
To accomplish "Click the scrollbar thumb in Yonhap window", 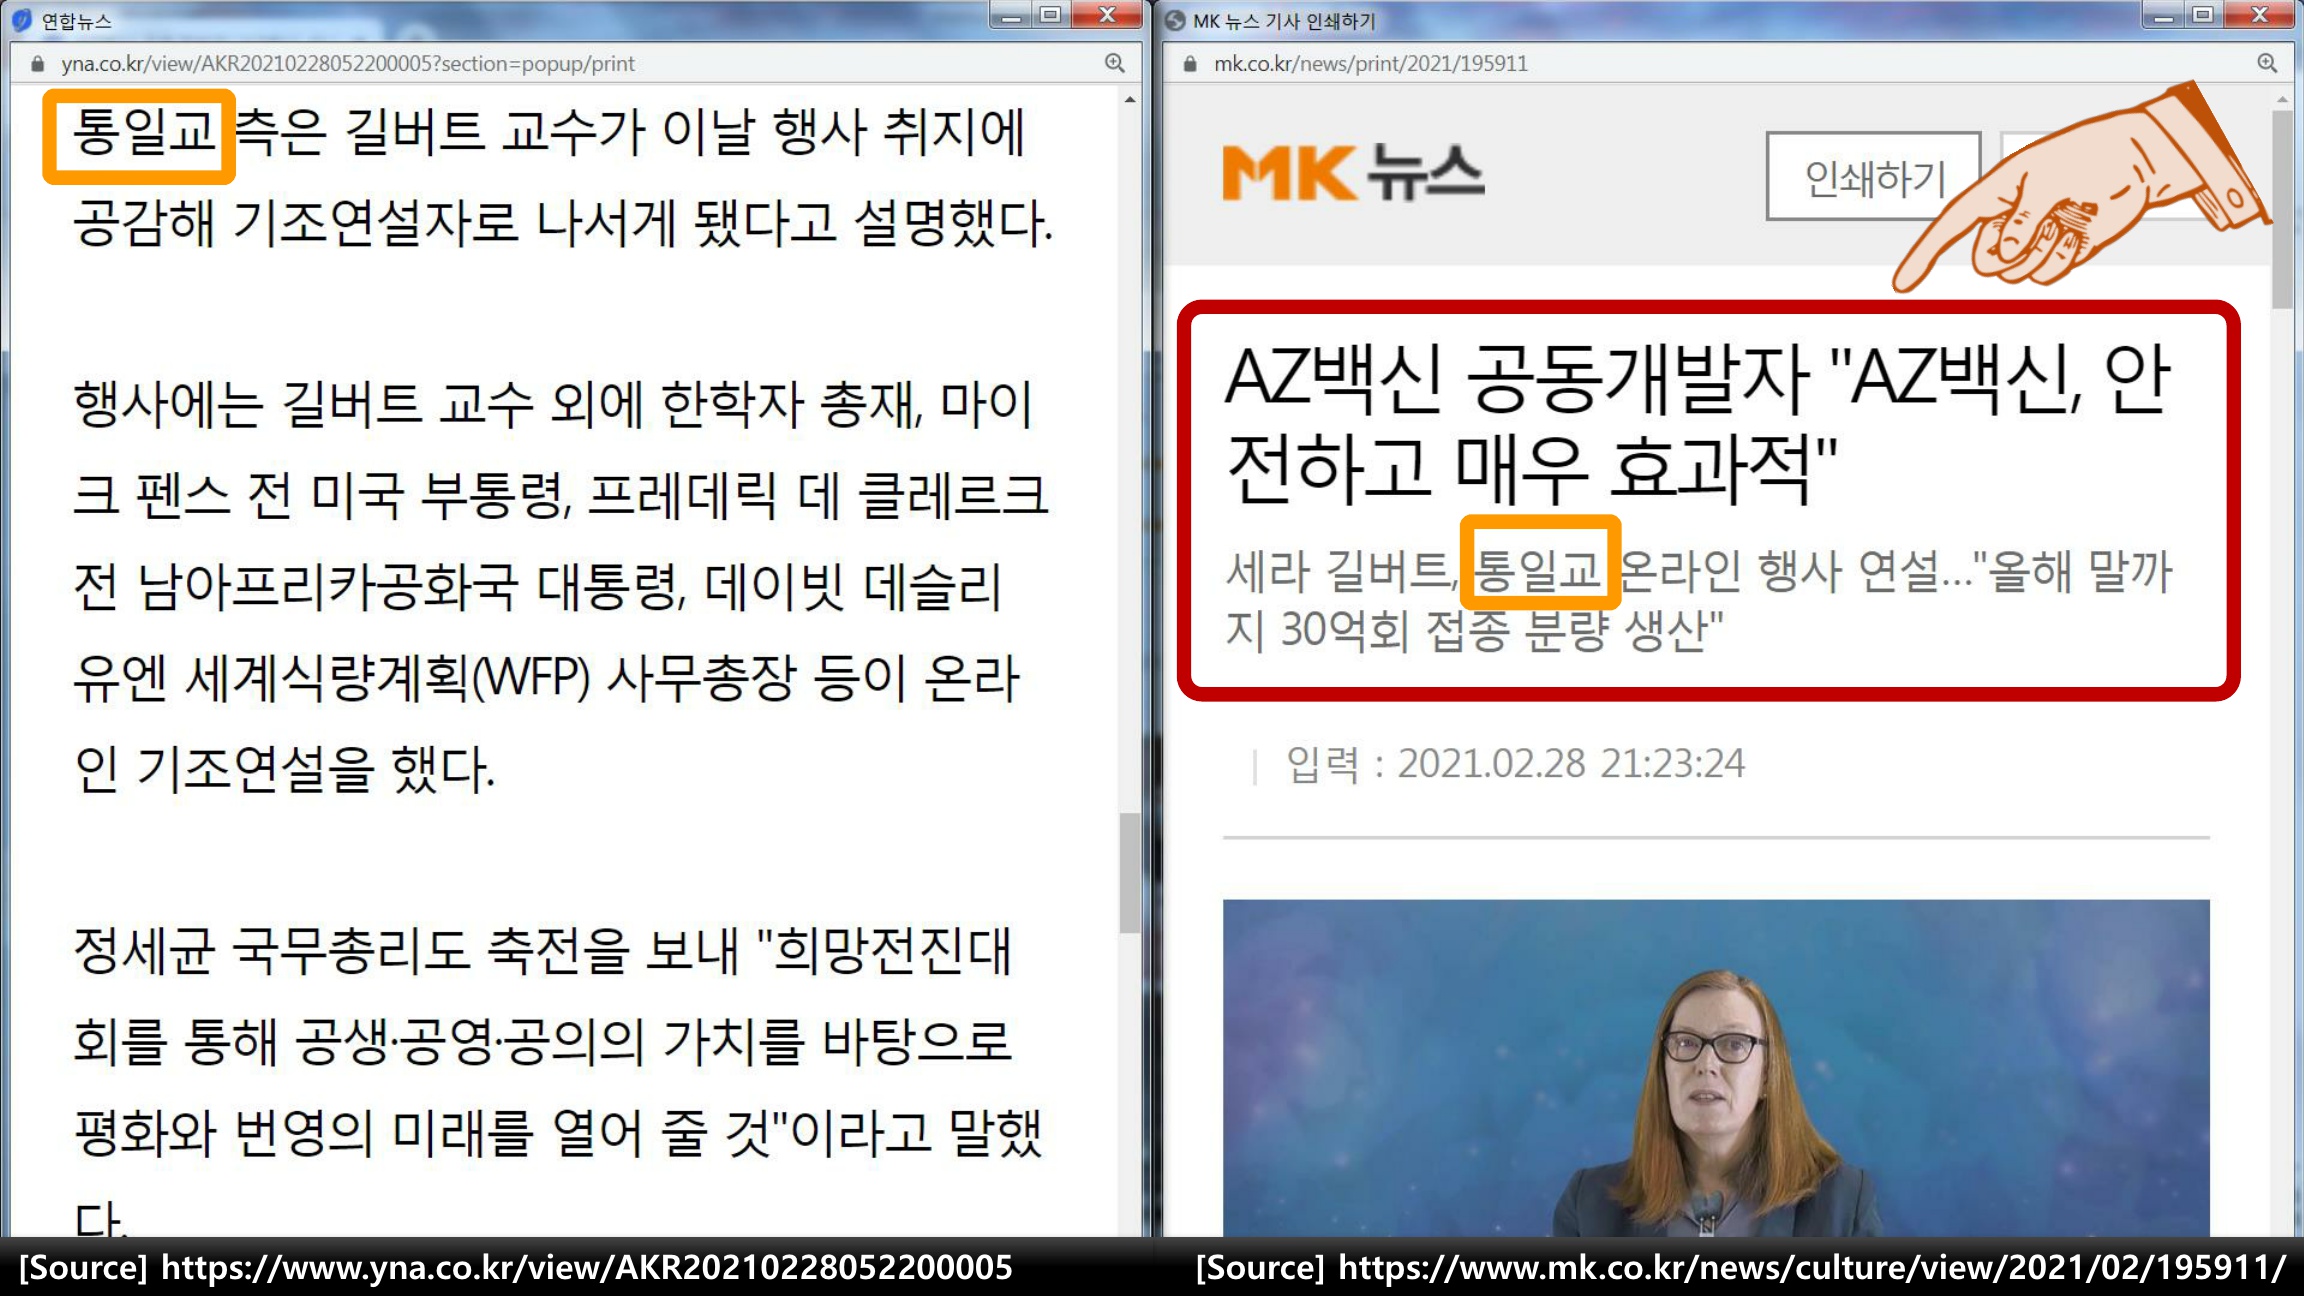I will click(x=1130, y=872).
